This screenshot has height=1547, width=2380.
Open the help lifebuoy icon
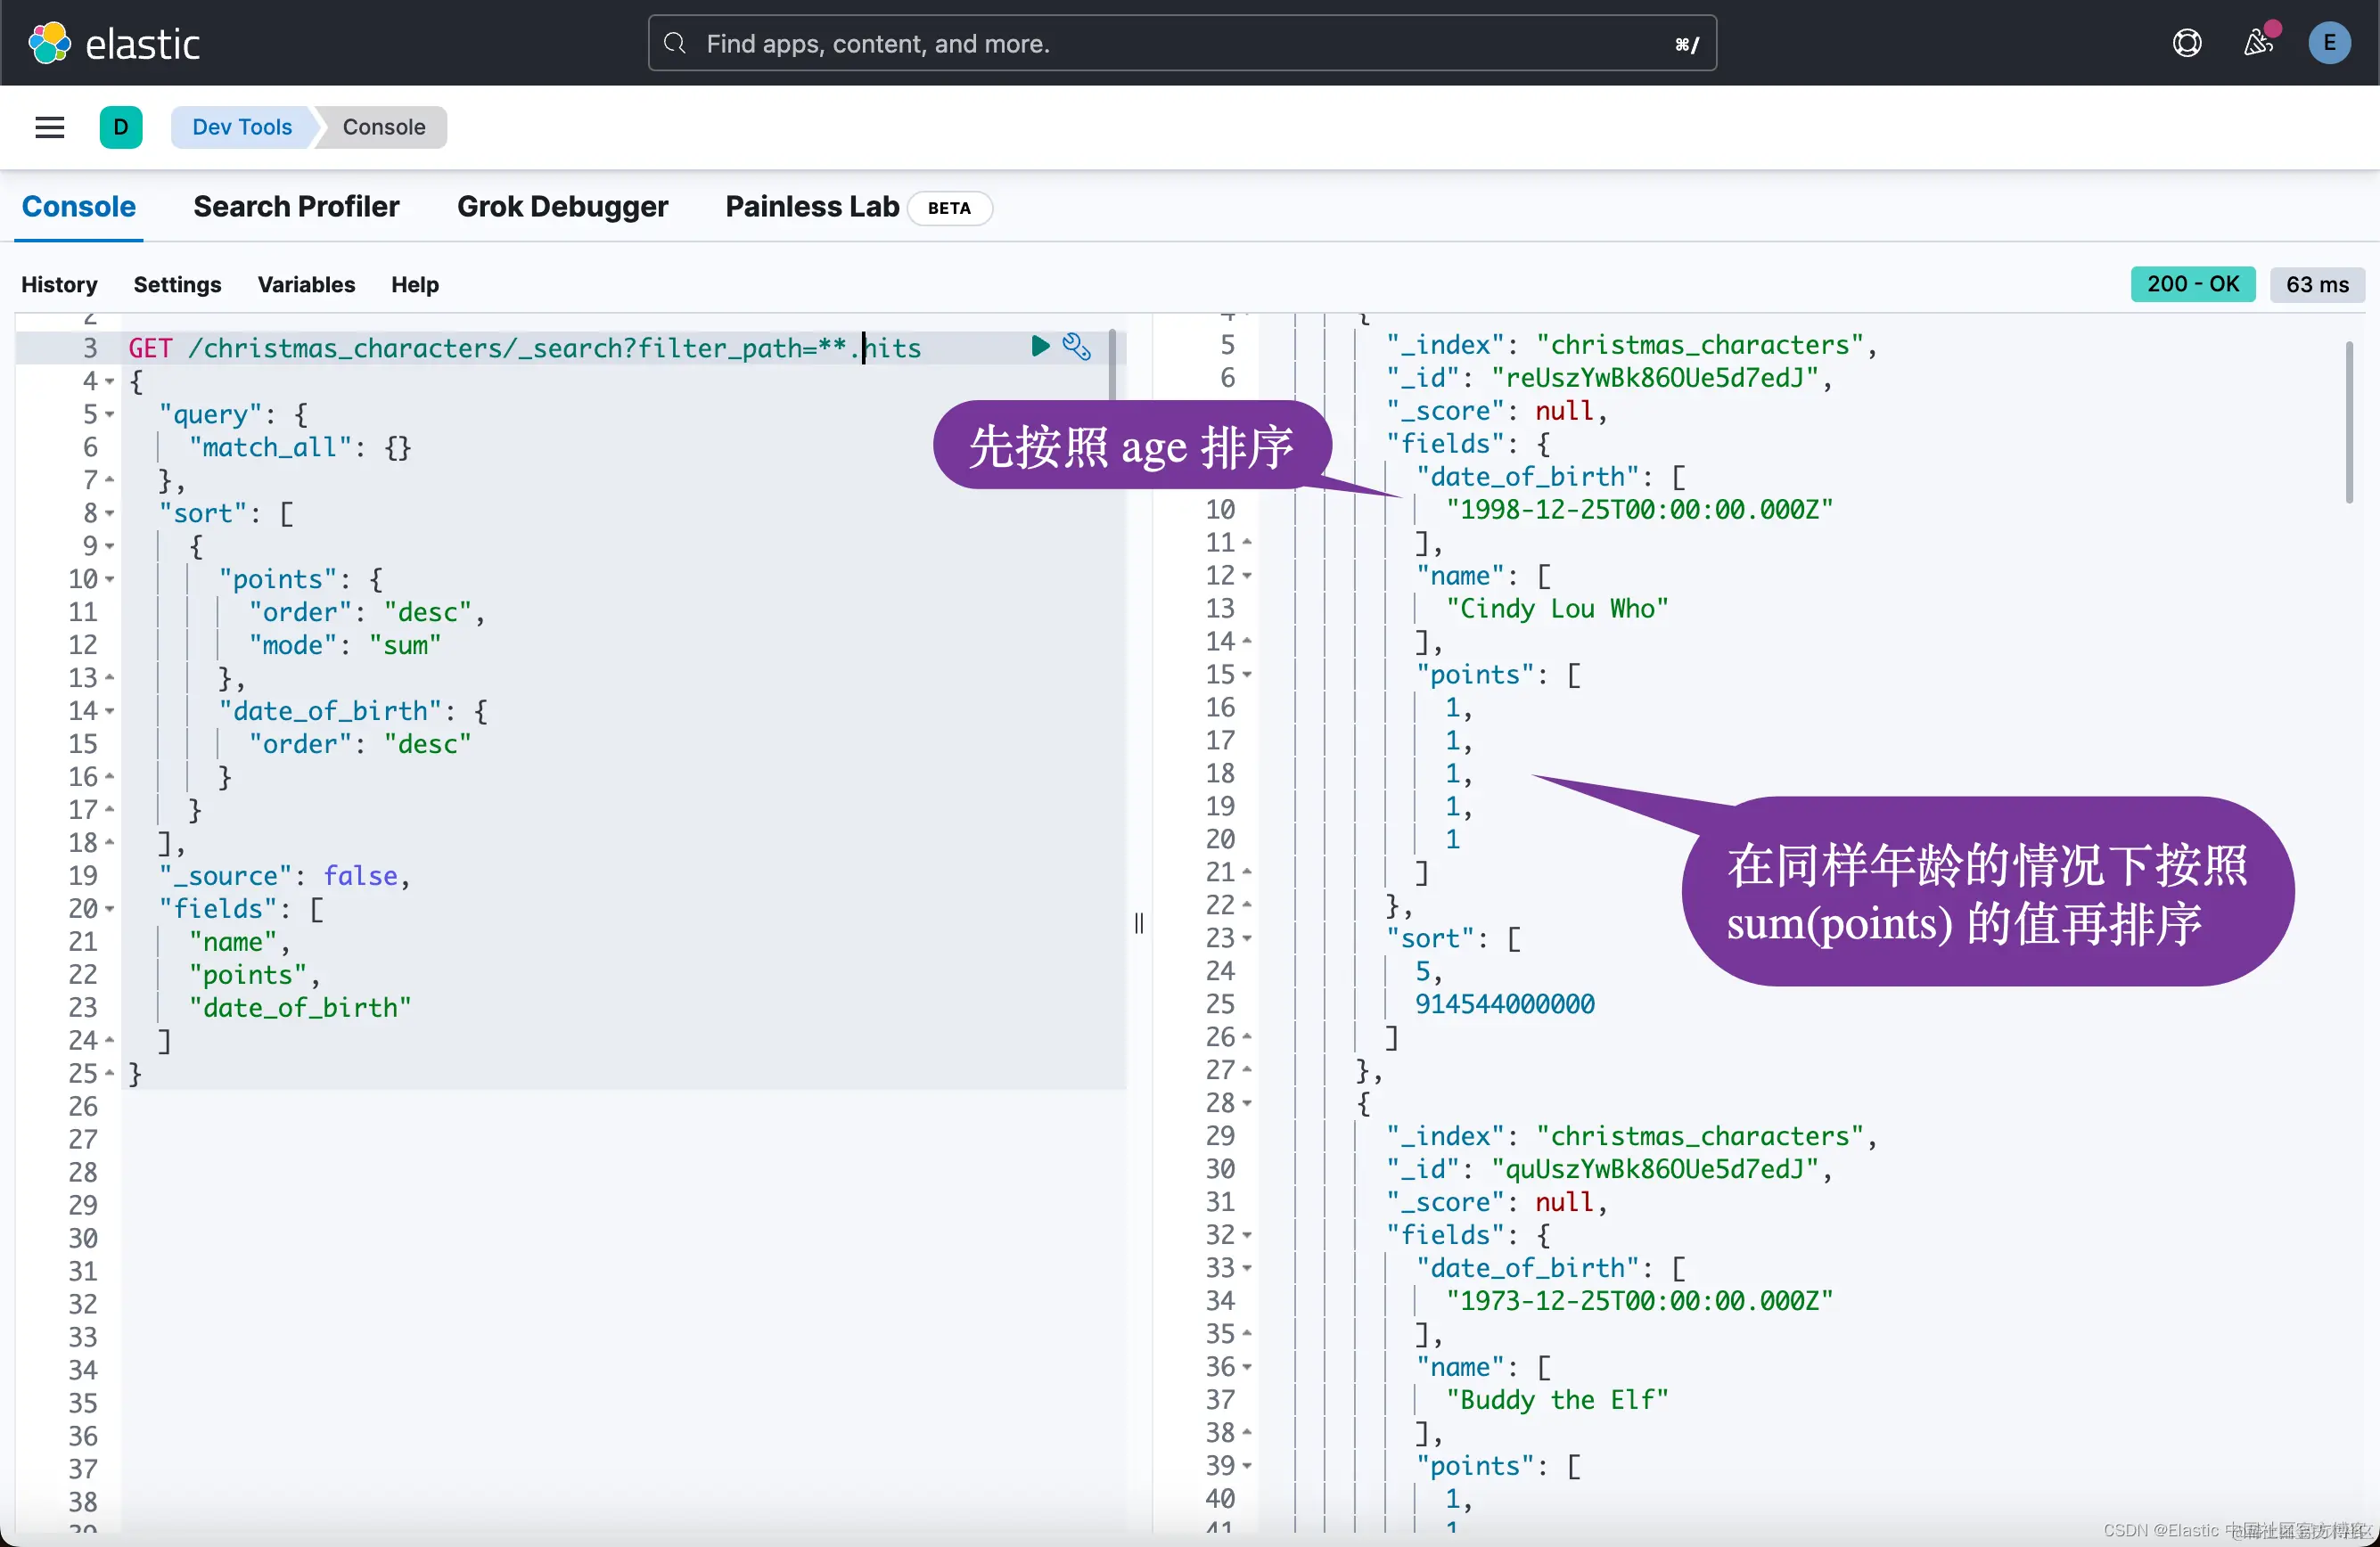click(2187, 43)
